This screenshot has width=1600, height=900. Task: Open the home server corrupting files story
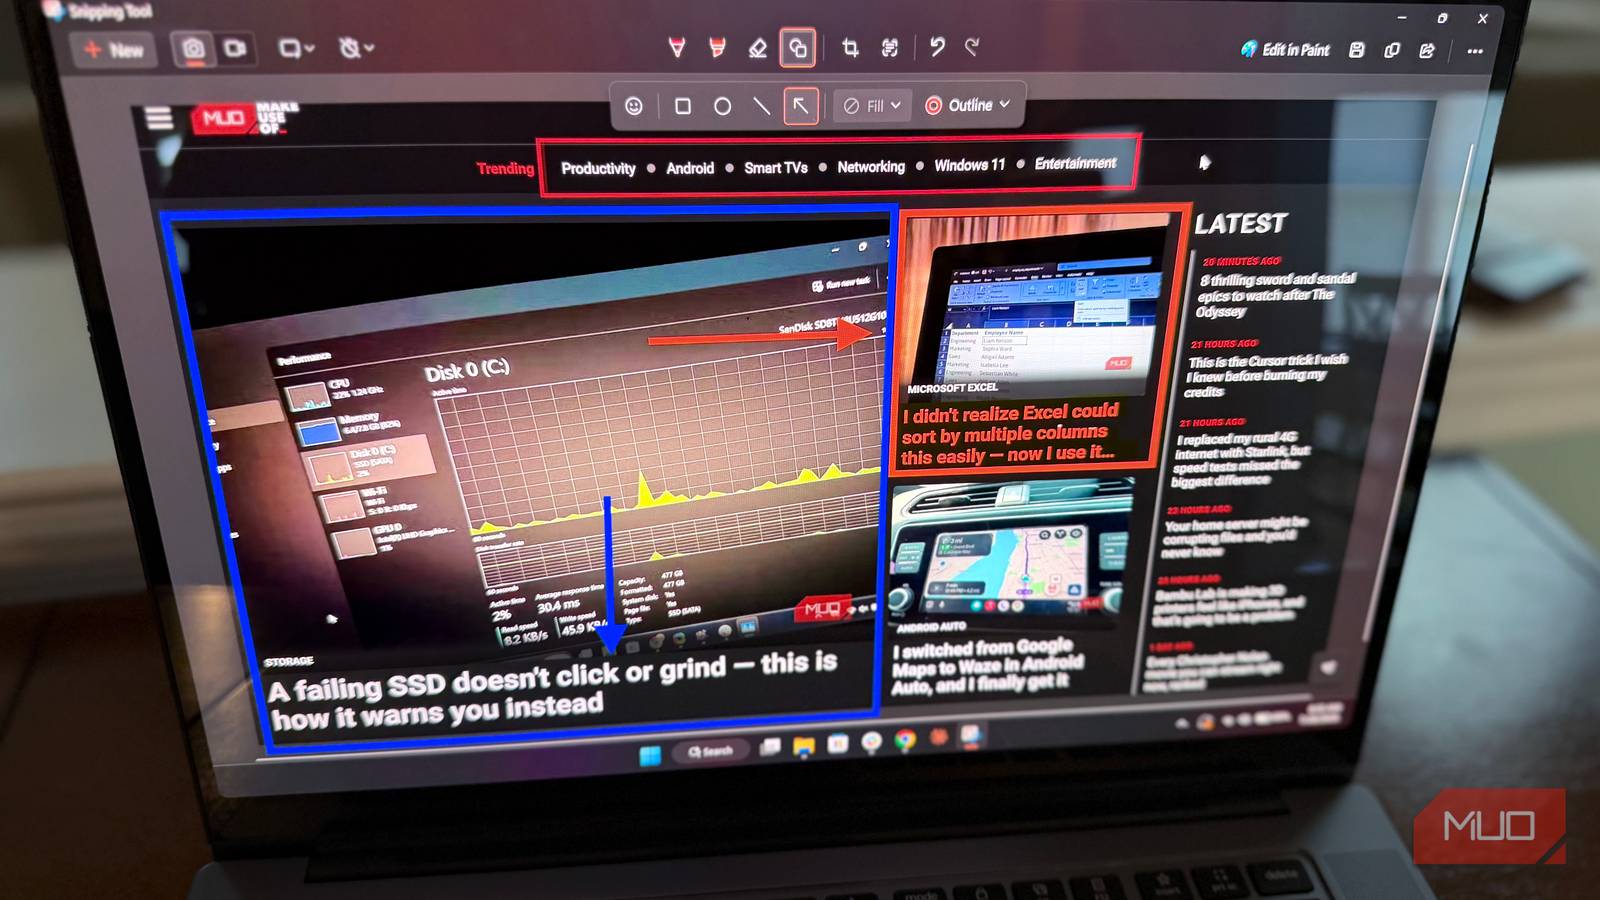(x=1234, y=537)
